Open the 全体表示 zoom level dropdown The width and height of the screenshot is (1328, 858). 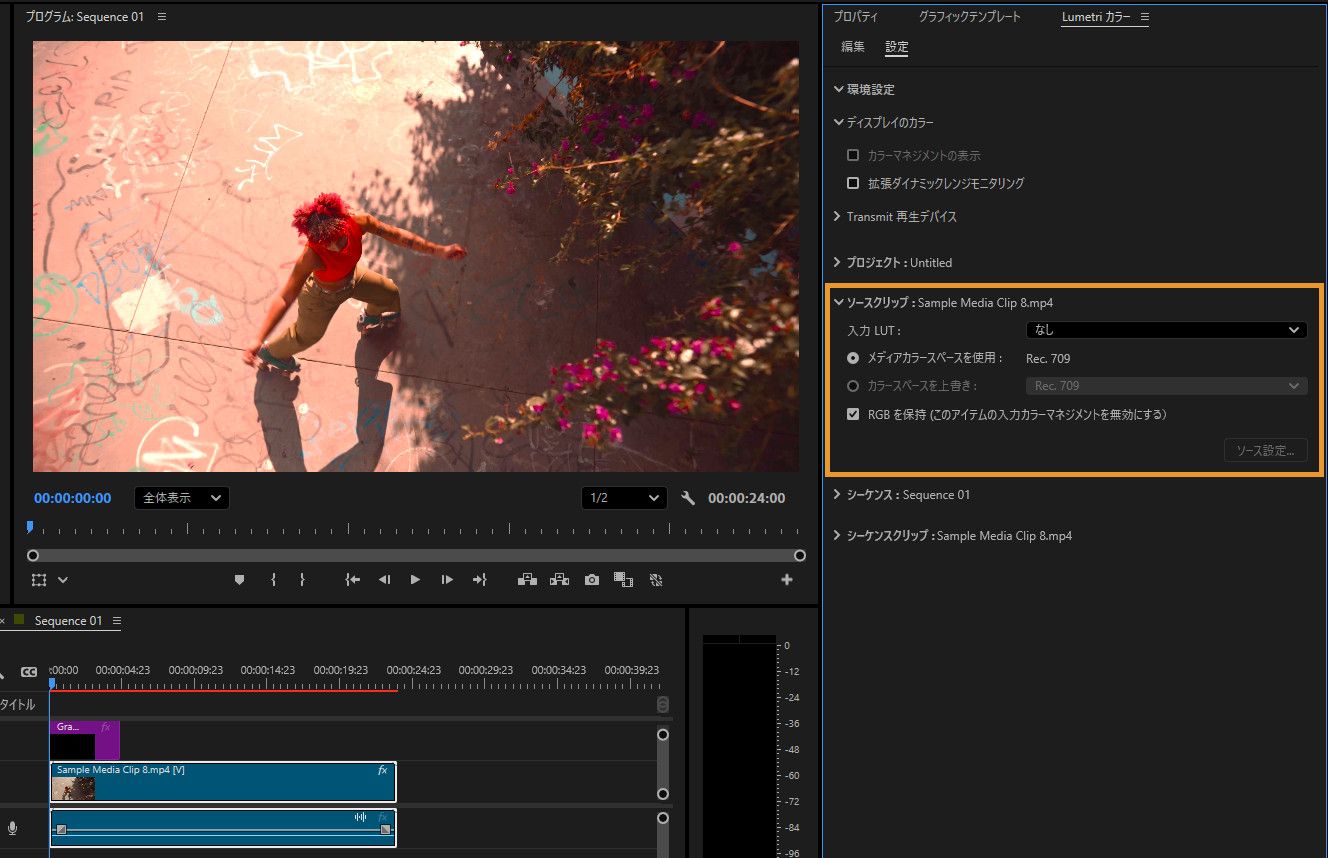point(181,498)
